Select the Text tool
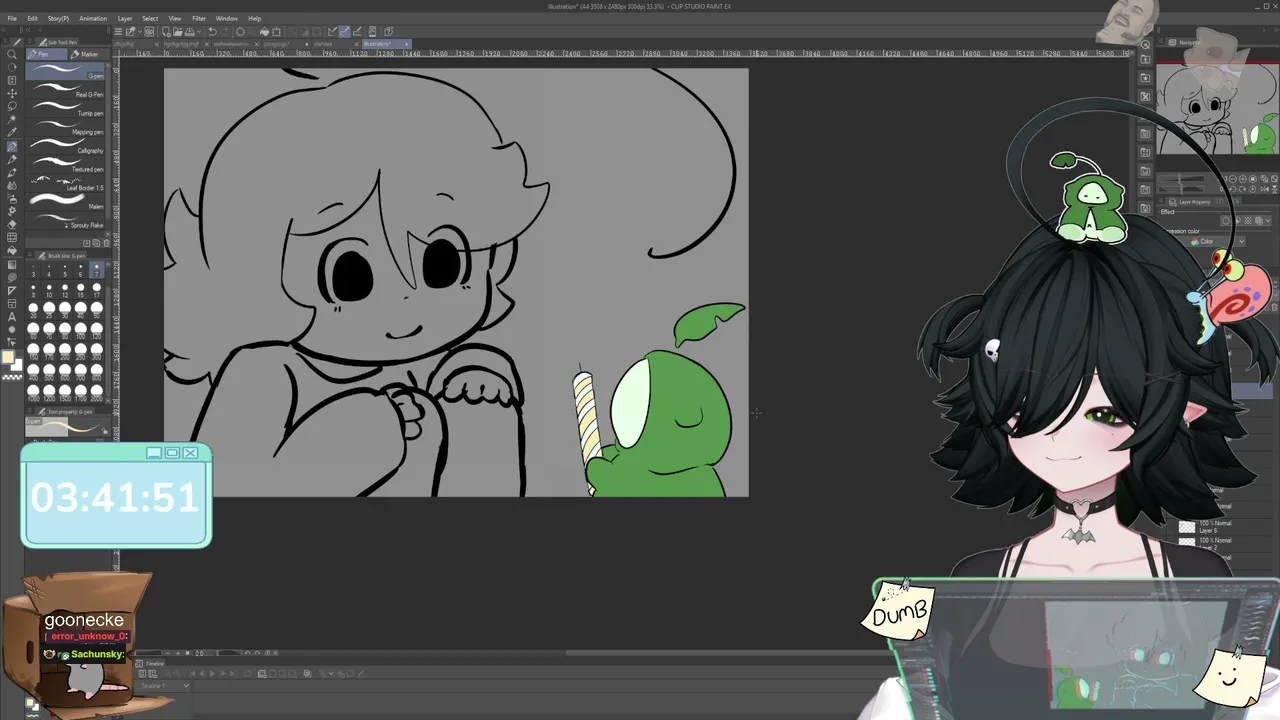Viewport: 1280px width, 720px height. click(x=12, y=316)
